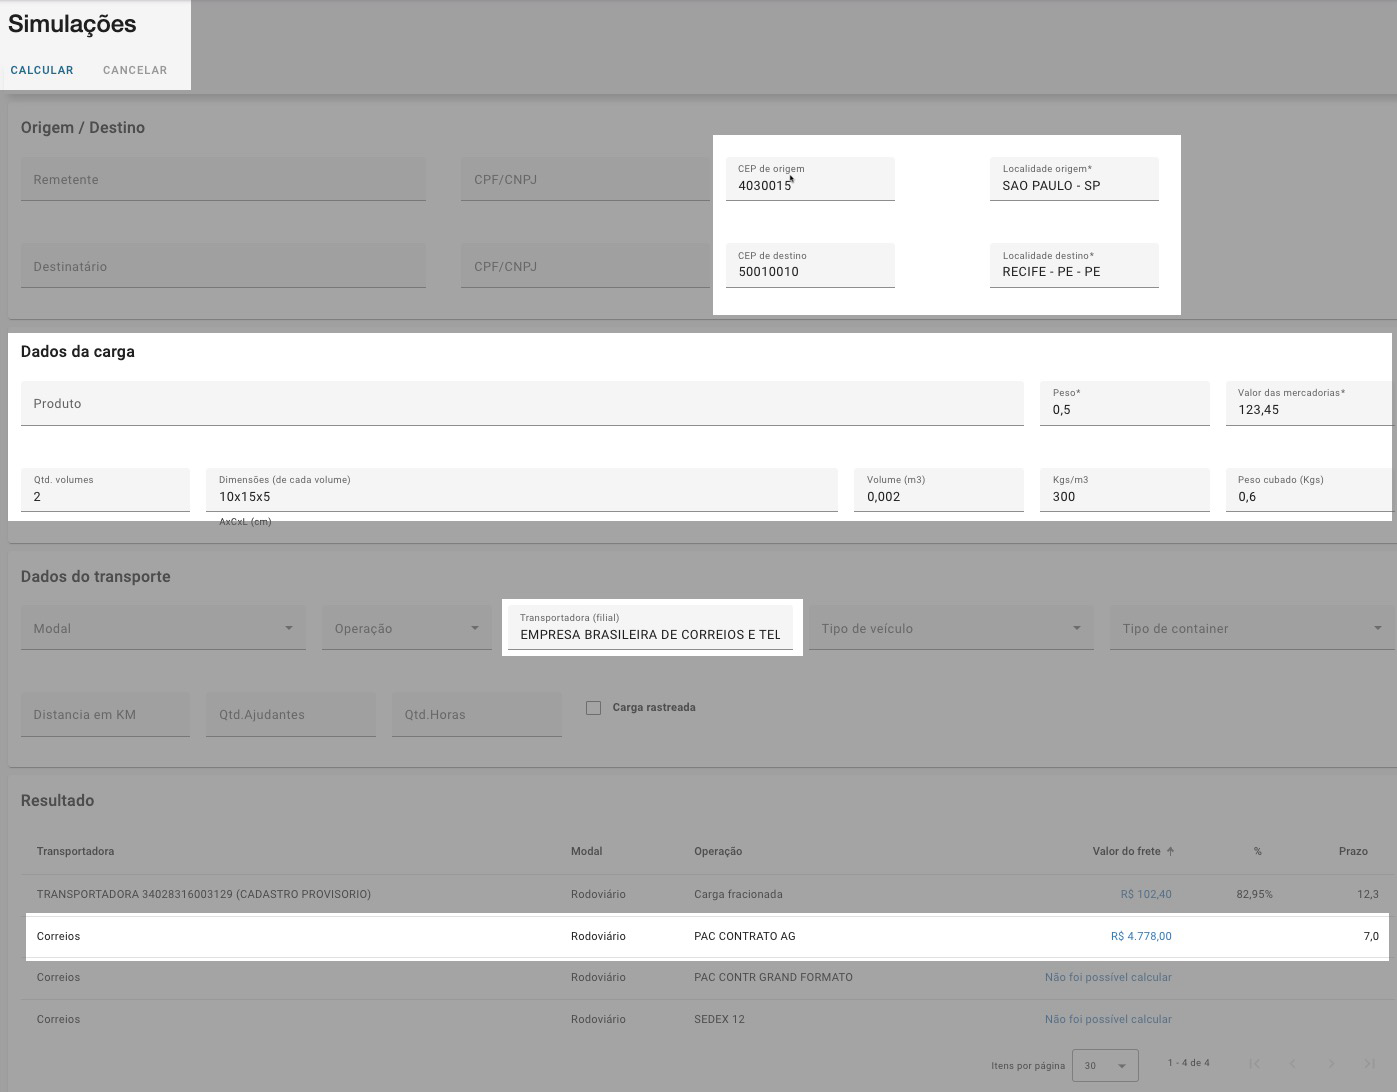Sort by Operação column header
1397x1092 pixels.
click(x=718, y=851)
